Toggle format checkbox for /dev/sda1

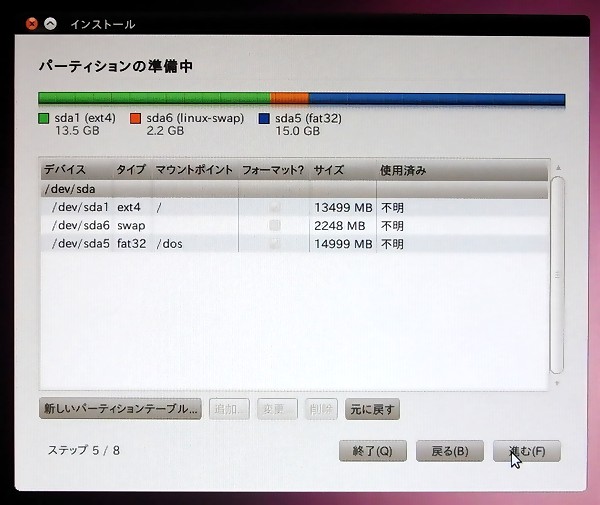[x=274, y=207]
